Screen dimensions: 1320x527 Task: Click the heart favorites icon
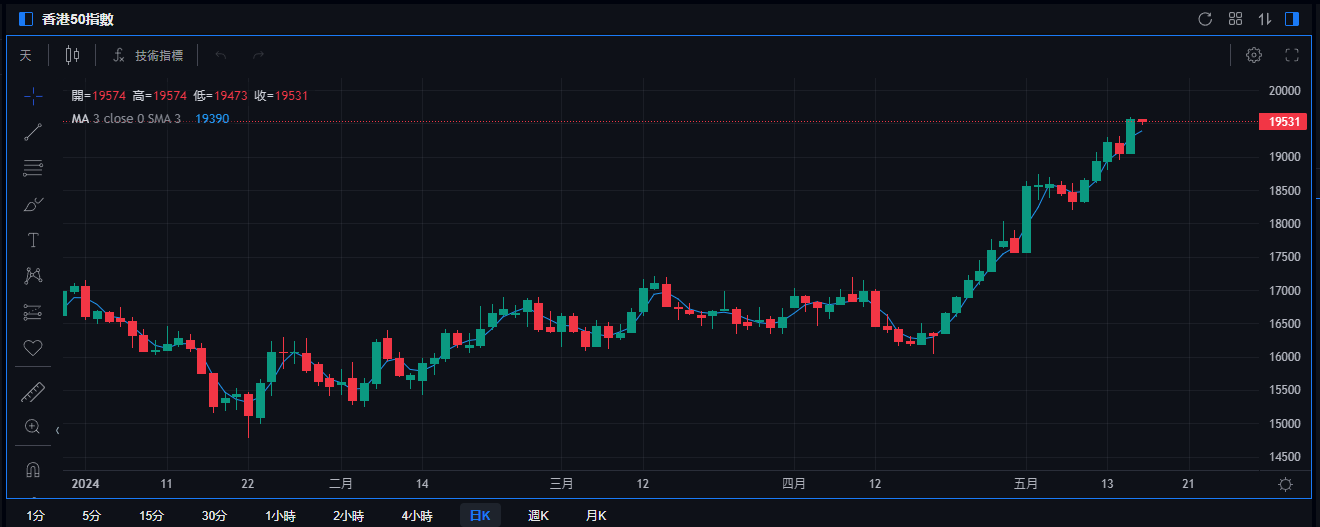33,348
